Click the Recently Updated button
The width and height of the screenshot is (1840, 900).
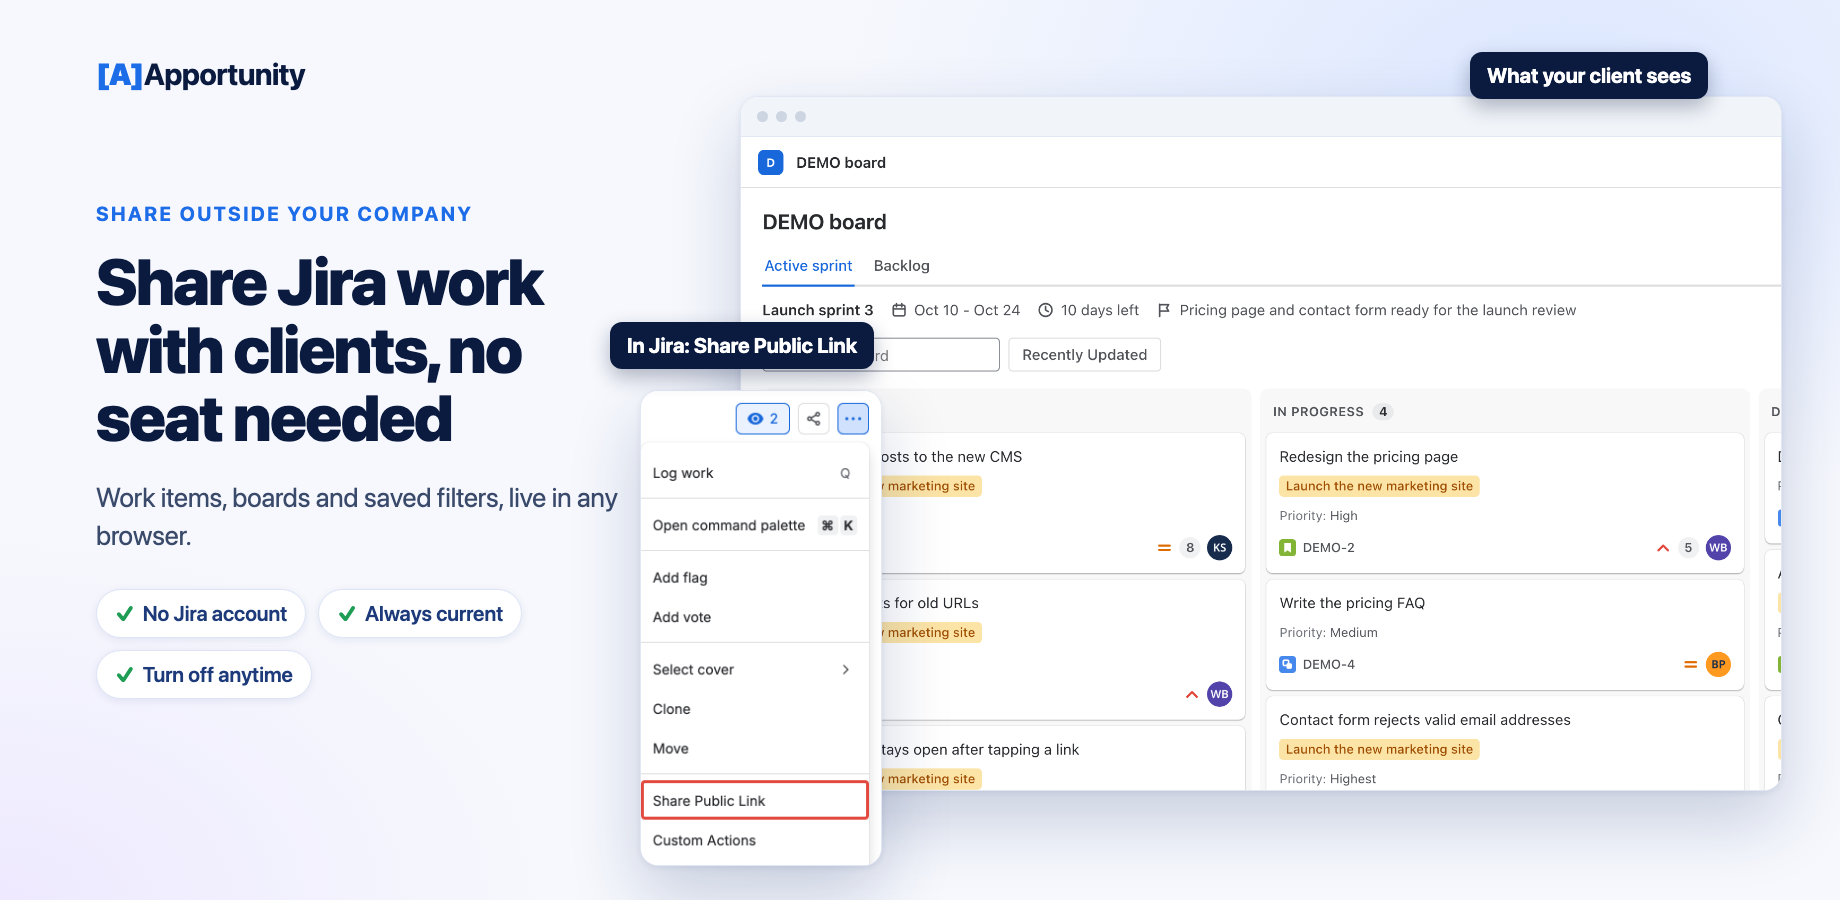(1084, 355)
